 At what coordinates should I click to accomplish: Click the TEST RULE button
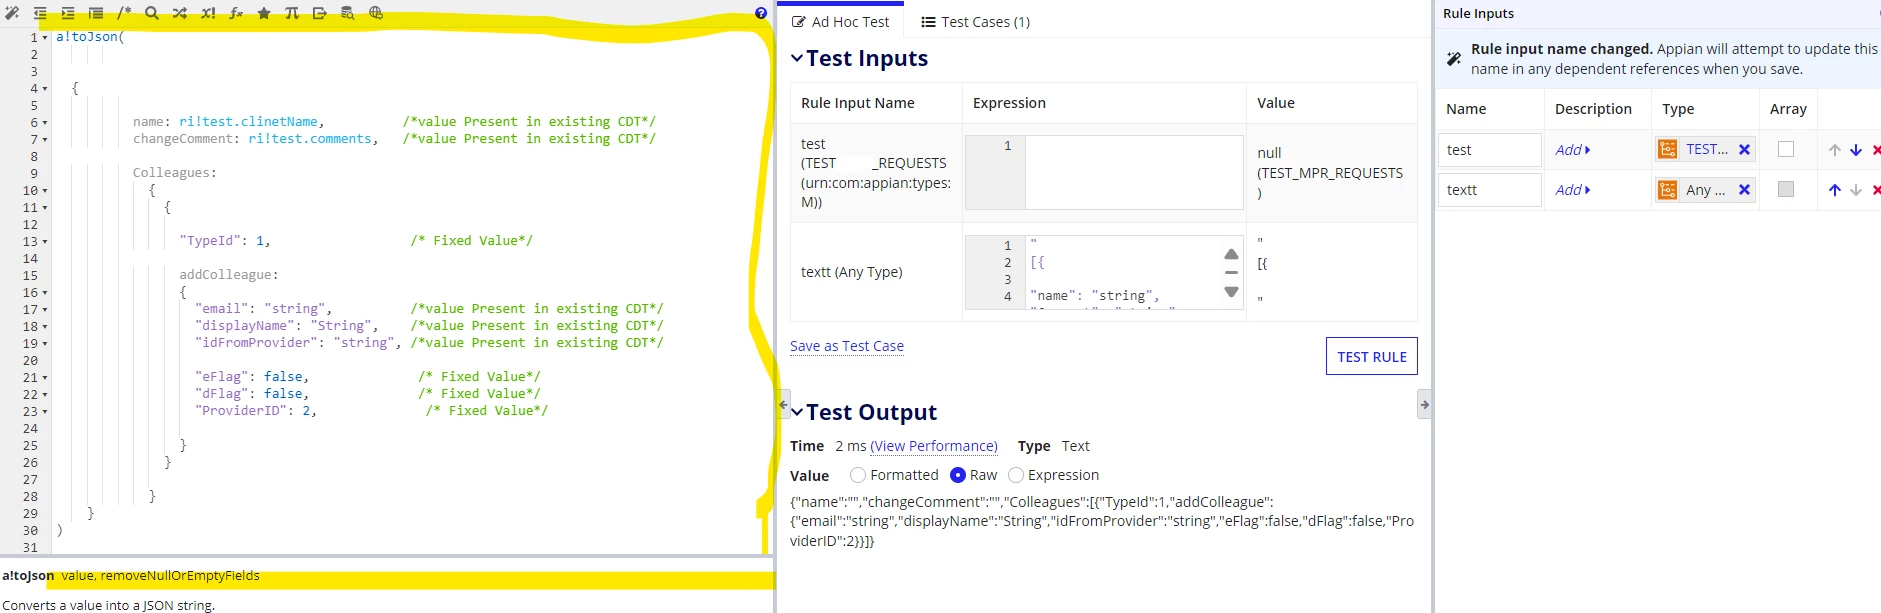[1372, 356]
